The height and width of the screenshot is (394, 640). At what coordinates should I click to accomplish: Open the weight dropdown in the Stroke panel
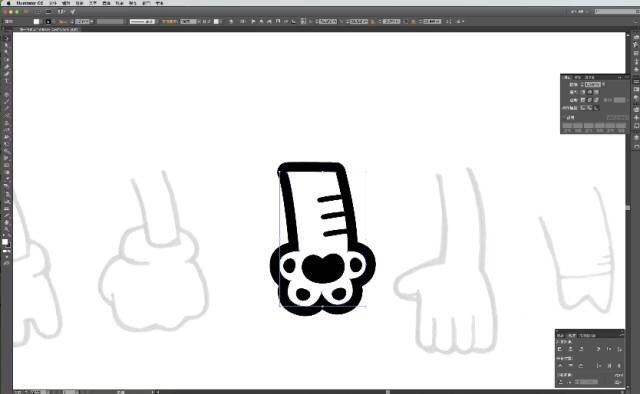[603, 85]
